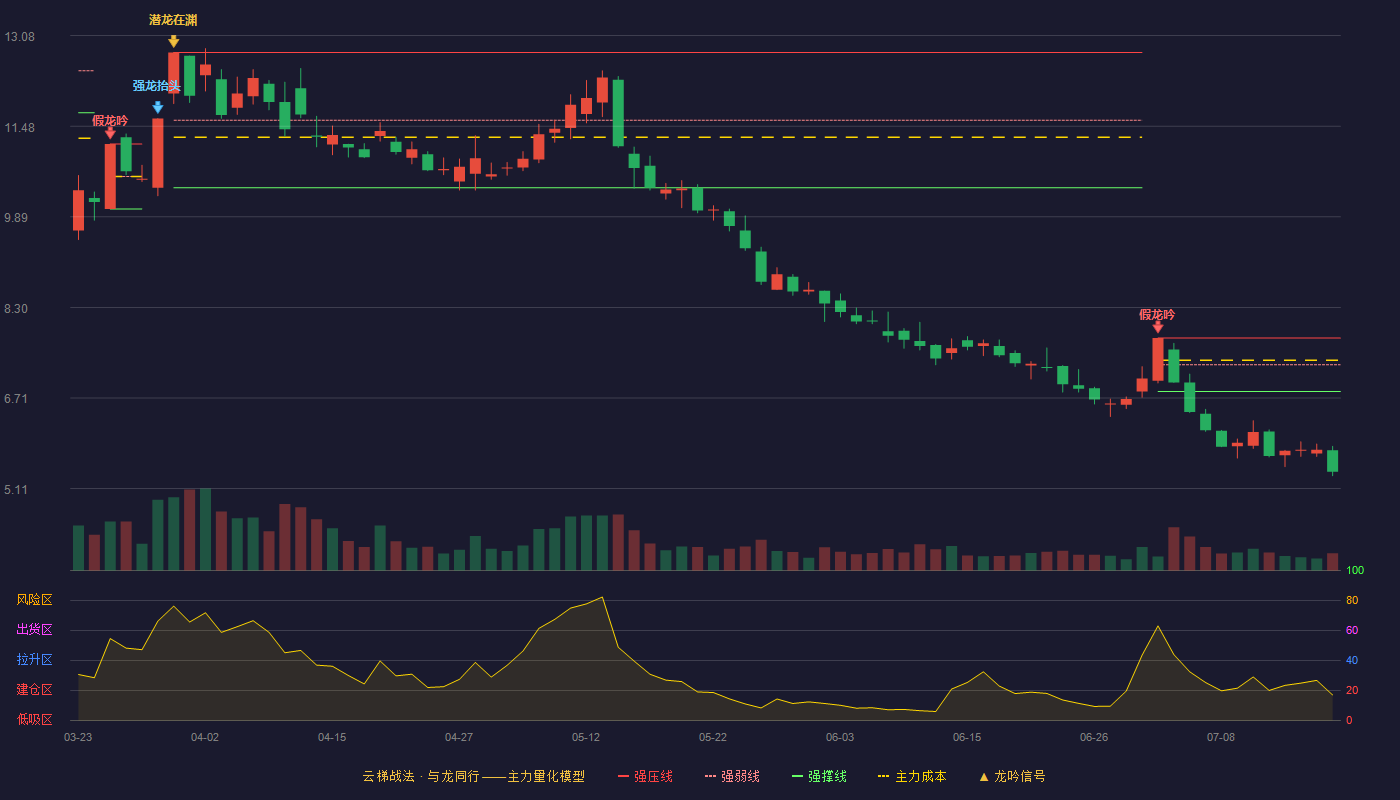Select the 强龙抬头 signal label
The height and width of the screenshot is (800, 1400).
point(157,86)
